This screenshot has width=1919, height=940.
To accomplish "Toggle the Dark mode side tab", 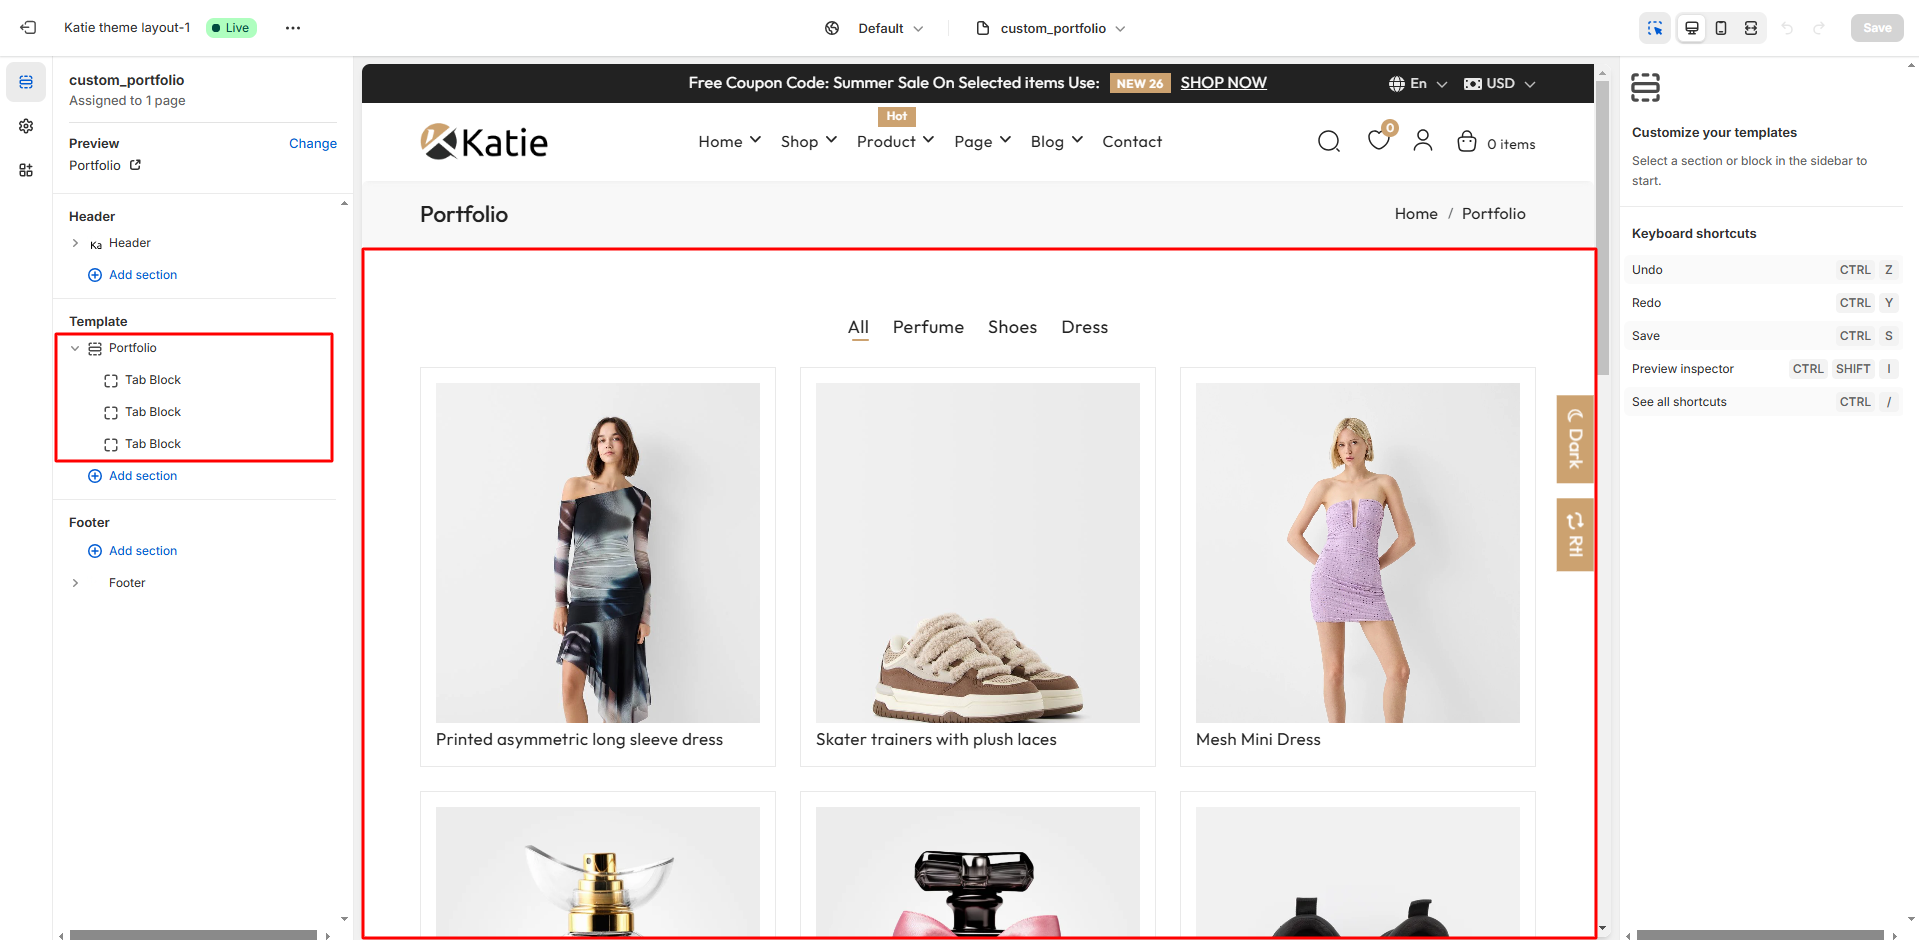I will click(x=1574, y=439).
